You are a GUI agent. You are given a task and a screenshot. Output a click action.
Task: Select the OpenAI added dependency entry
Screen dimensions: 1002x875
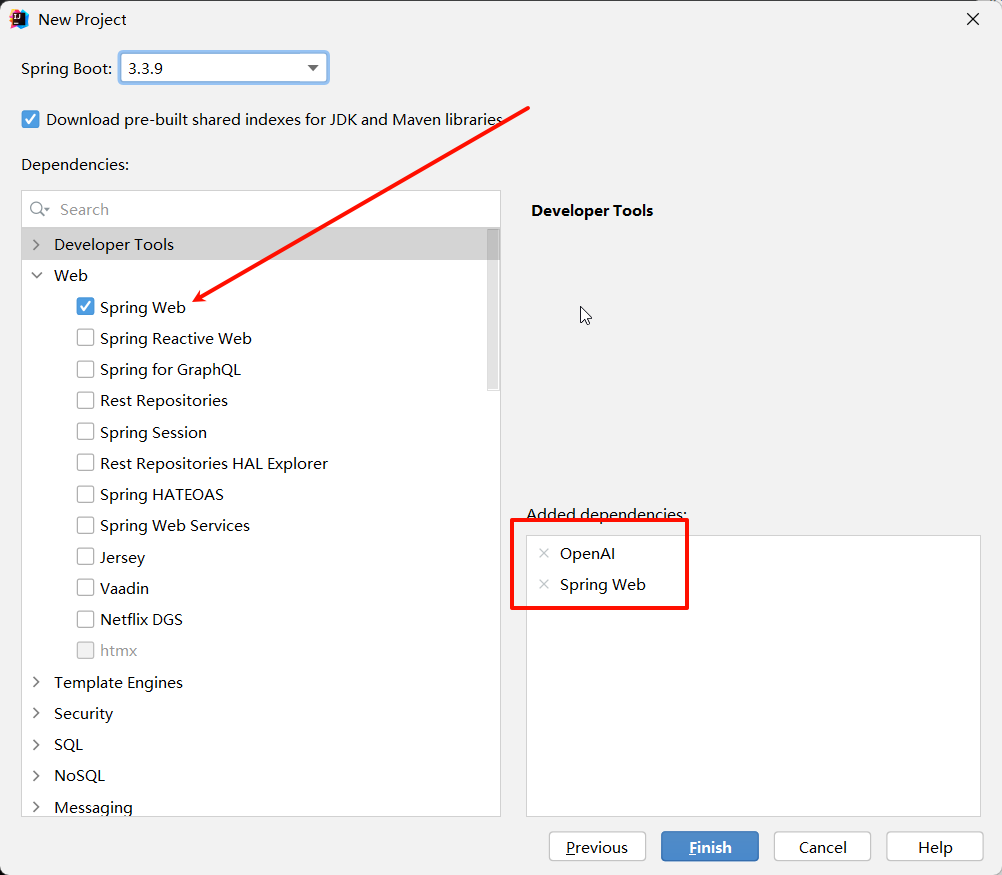pos(587,554)
